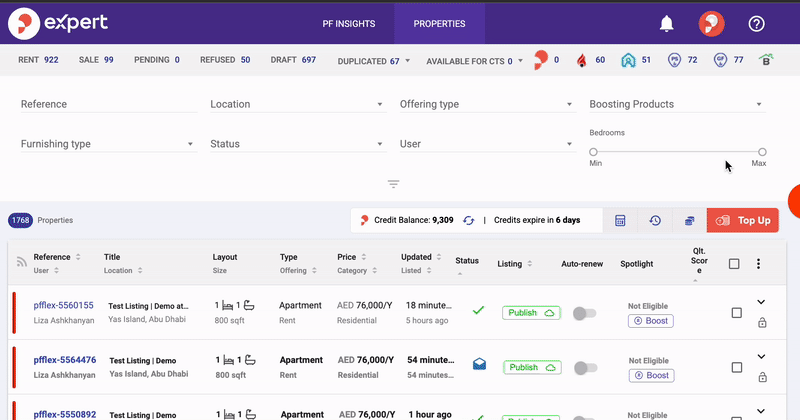Click the Property Finder Expert logo
Viewport: 800px width, 420px height.
coord(58,23)
